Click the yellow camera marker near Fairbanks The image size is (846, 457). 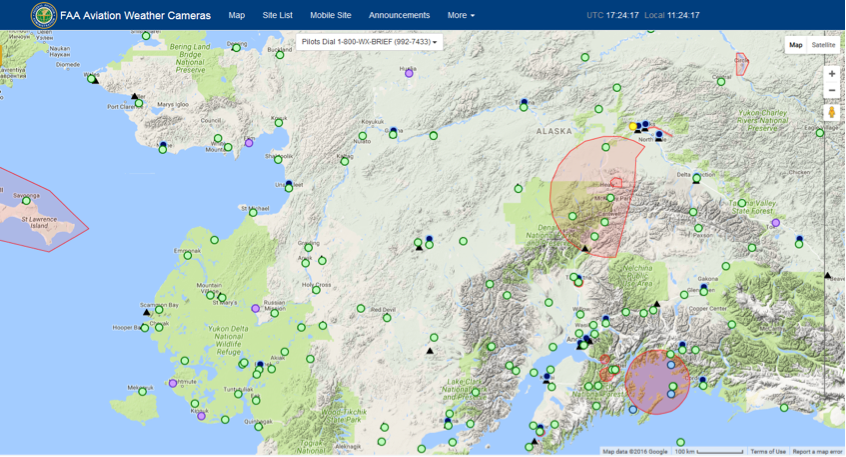(634, 126)
